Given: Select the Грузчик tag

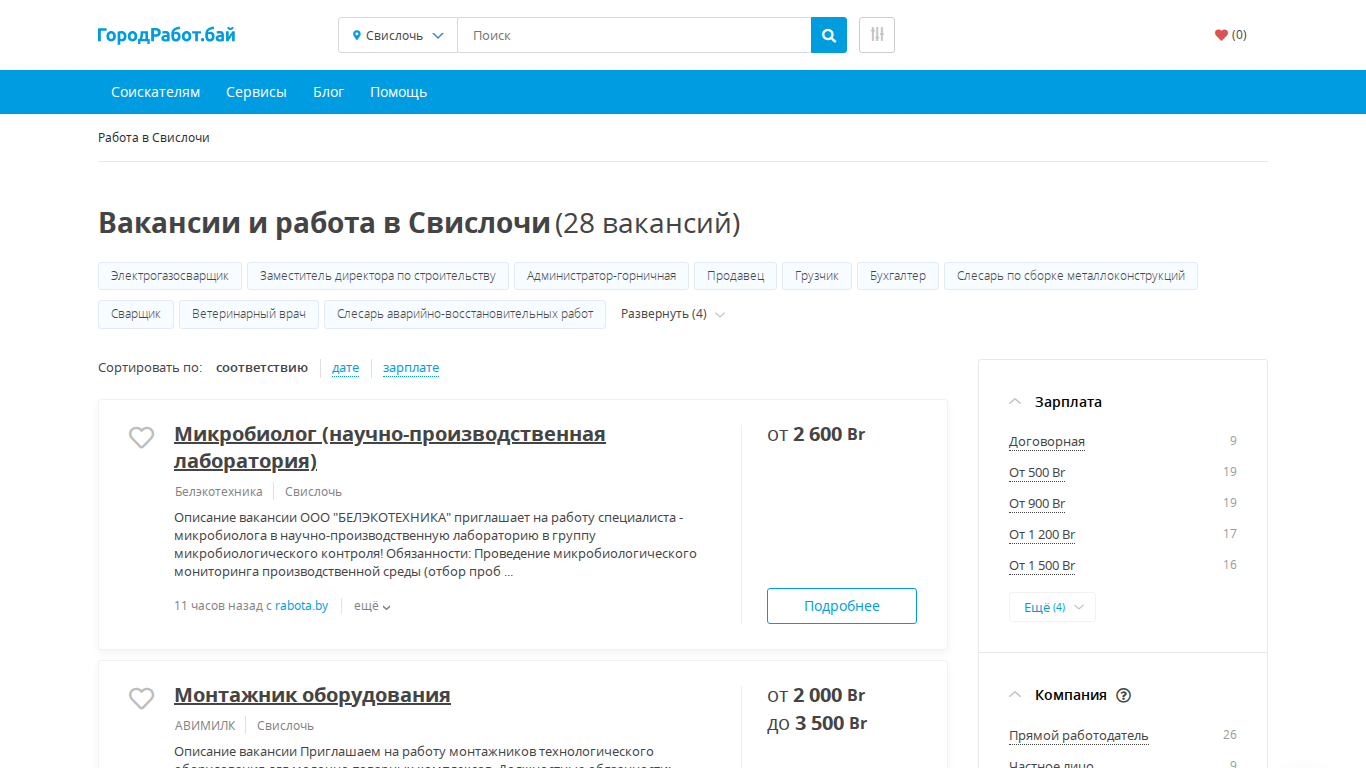Looking at the screenshot, I should (x=817, y=276).
